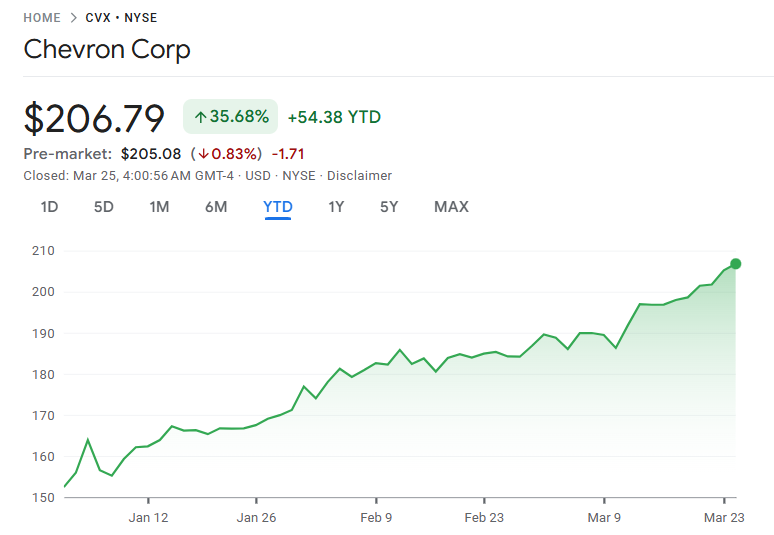Click the Chevron Corp title
Image resolution: width=774 pixels, height=535 pixels.
(x=106, y=49)
